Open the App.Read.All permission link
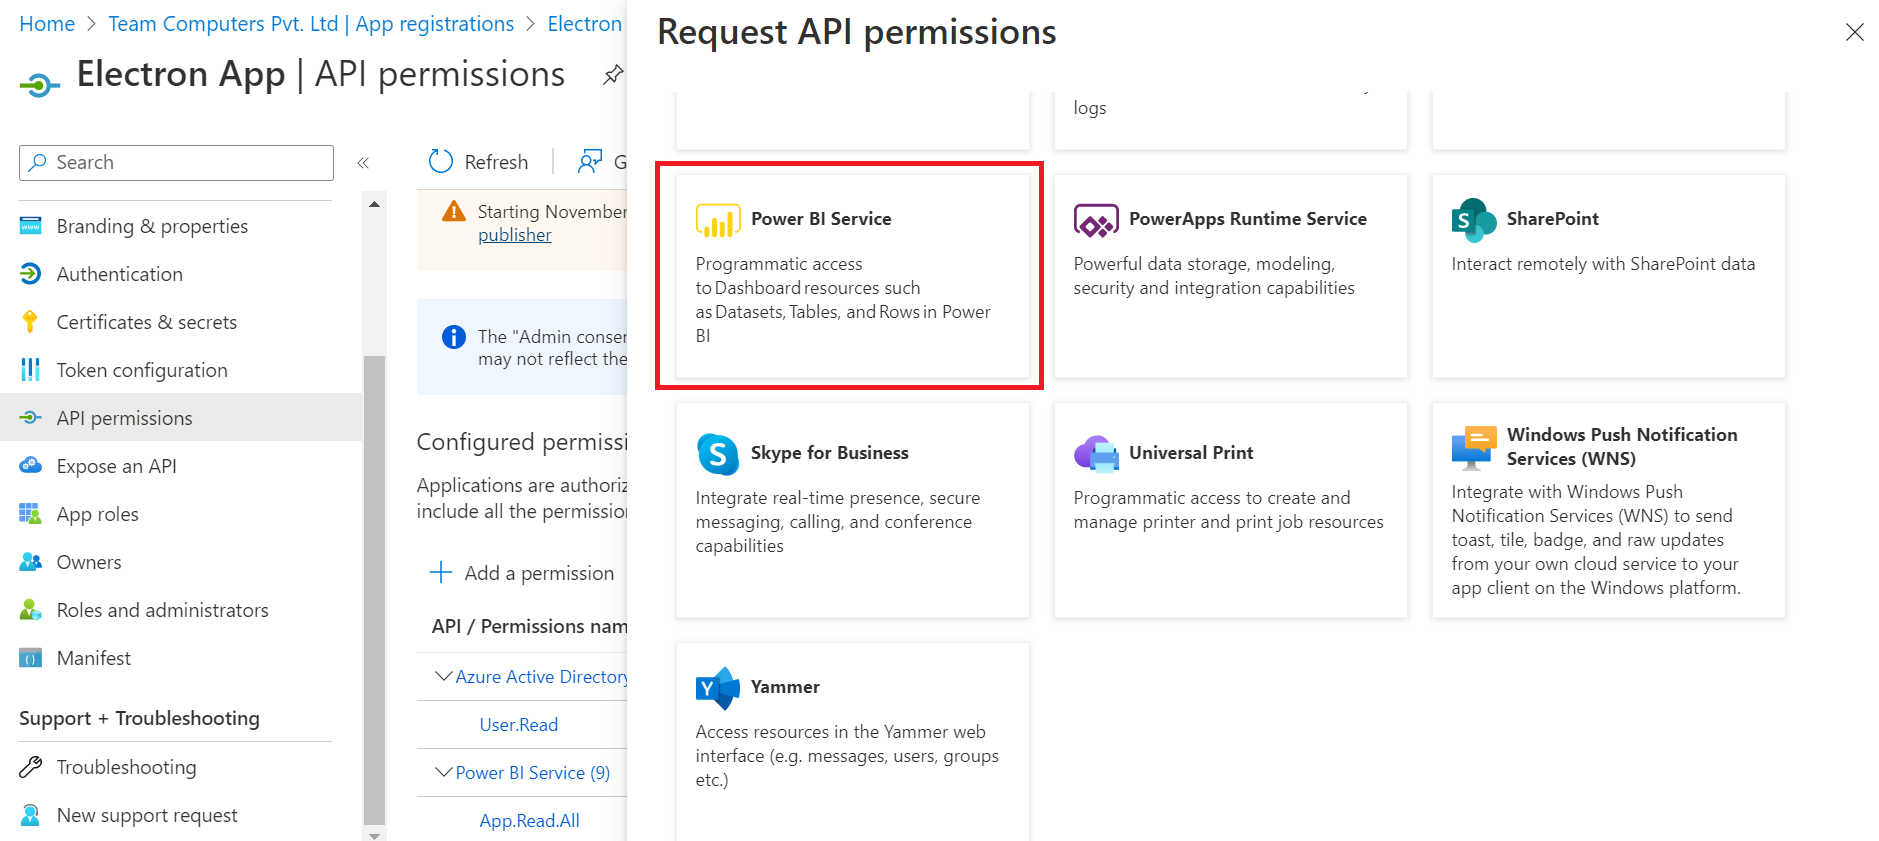Image resolution: width=1879 pixels, height=841 pixels. pyautogui.click(x=530, y=821)
